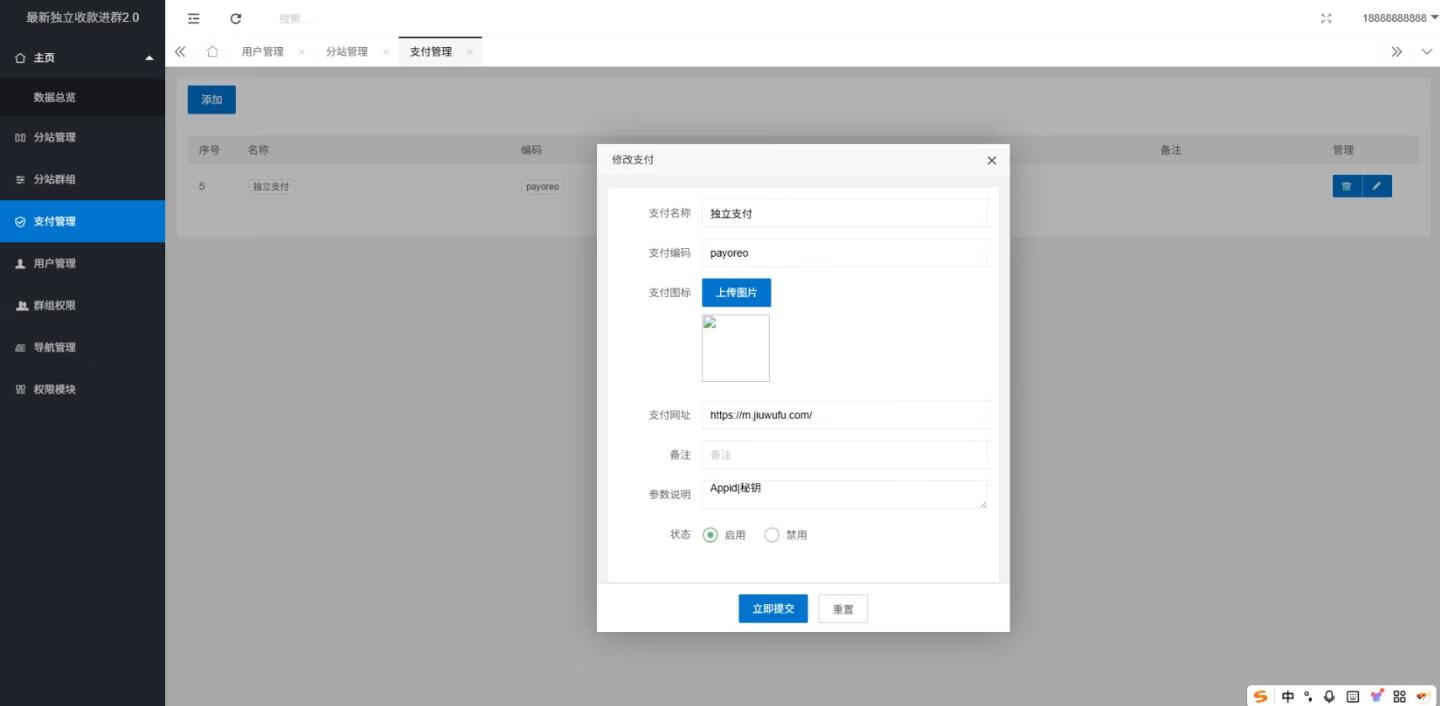This screenshot has width=1440, height=706.
Task: Click the 上传图片 upload button
Action: (x=736, y=291)
